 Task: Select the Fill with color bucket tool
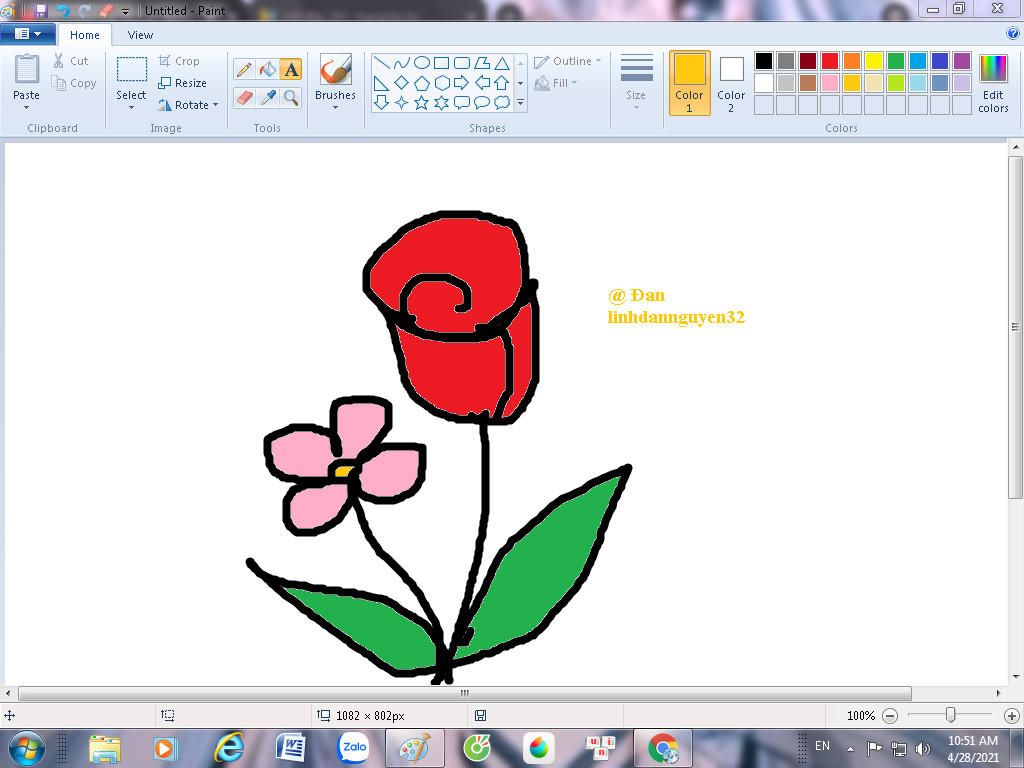(x=268, y=69)
